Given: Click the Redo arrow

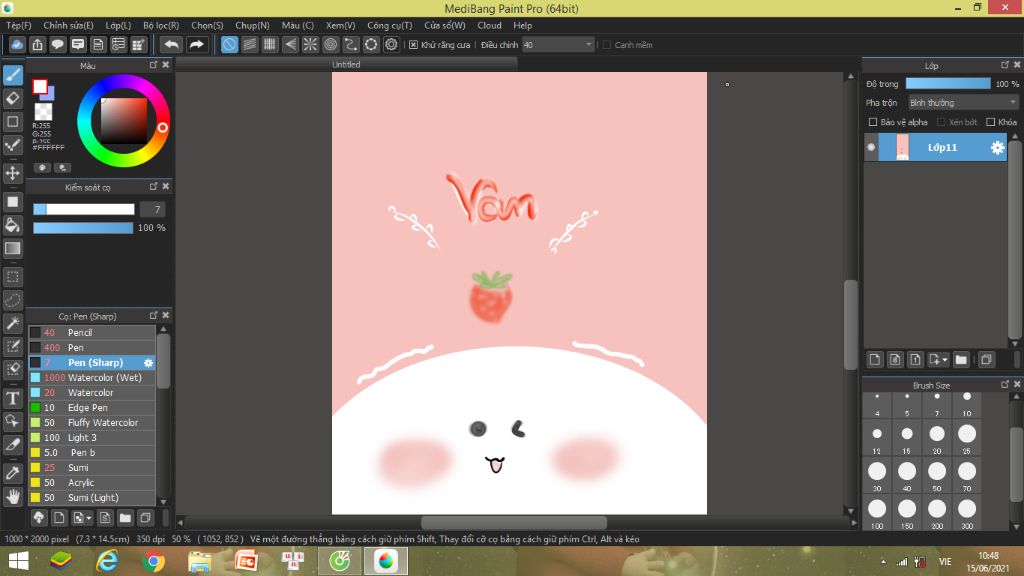Looking at the screenshot, I should 196,44.
